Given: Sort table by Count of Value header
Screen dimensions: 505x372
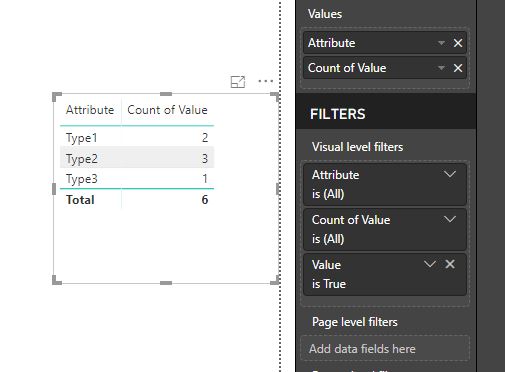Looking at the screenshot, I should tap(167, 110).
